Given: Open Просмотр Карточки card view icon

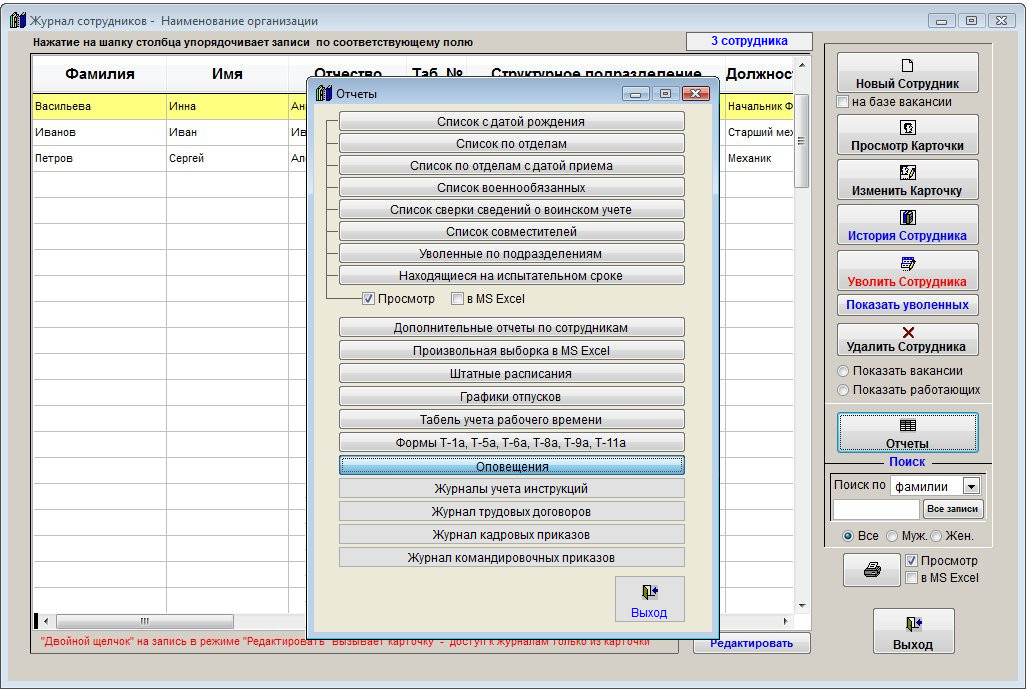Looking at the screenshot, I should point(907,128).
